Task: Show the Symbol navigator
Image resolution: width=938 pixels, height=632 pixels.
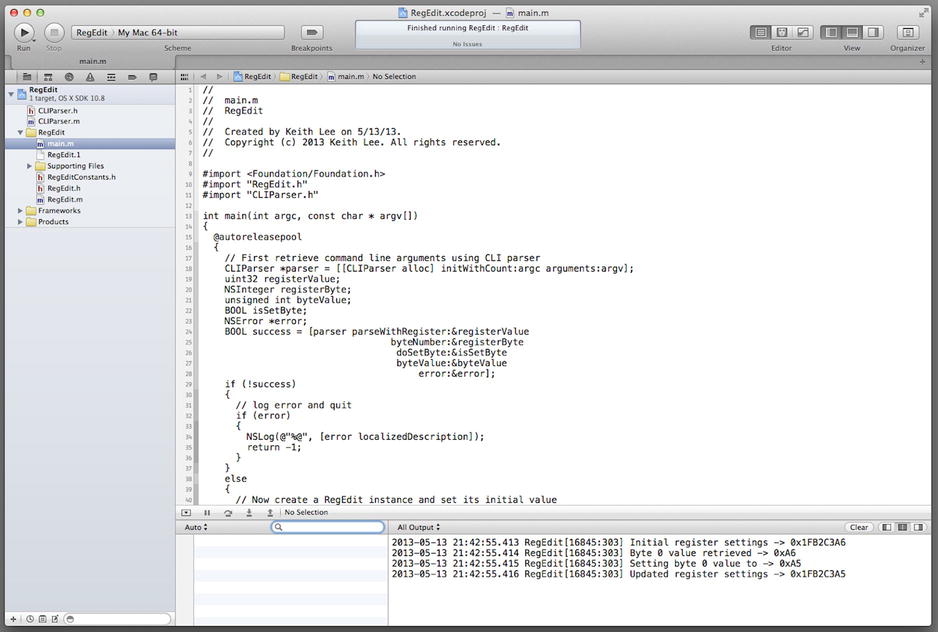Action: point(48,77)
